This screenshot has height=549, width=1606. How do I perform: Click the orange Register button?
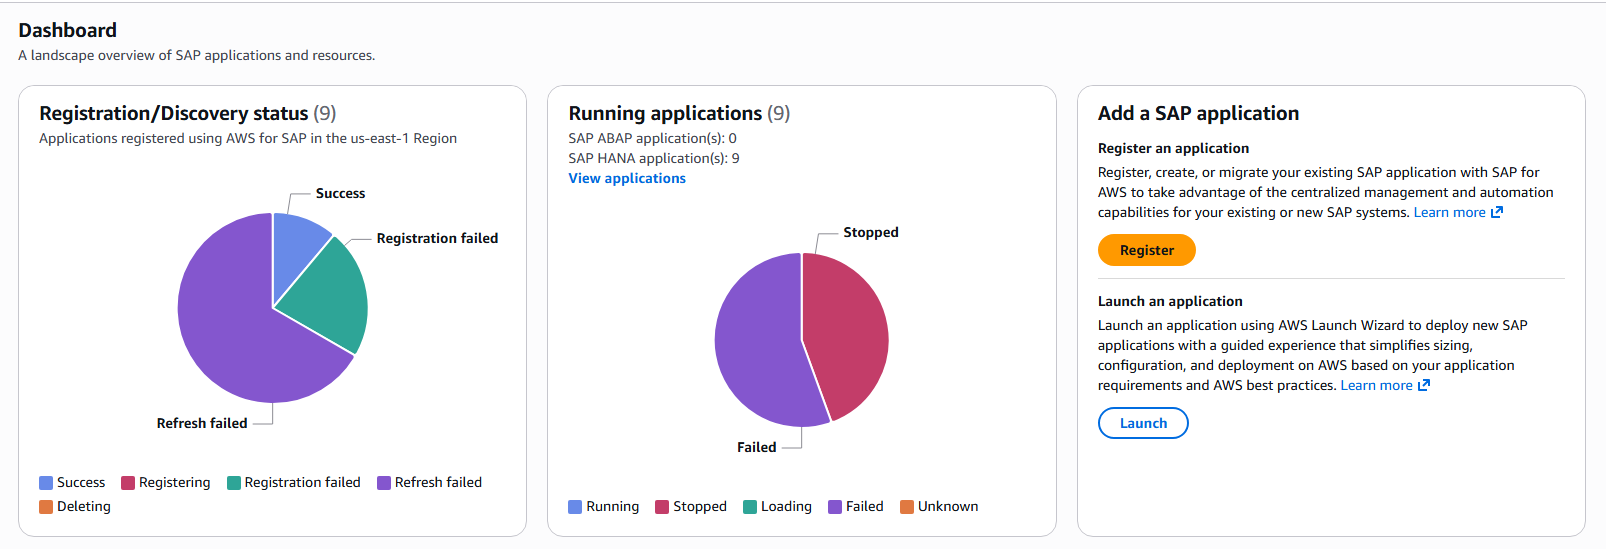(1146, 250)
